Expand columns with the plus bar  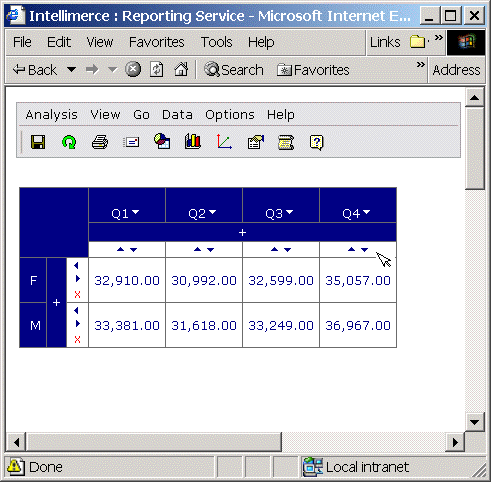coord(242,232)
